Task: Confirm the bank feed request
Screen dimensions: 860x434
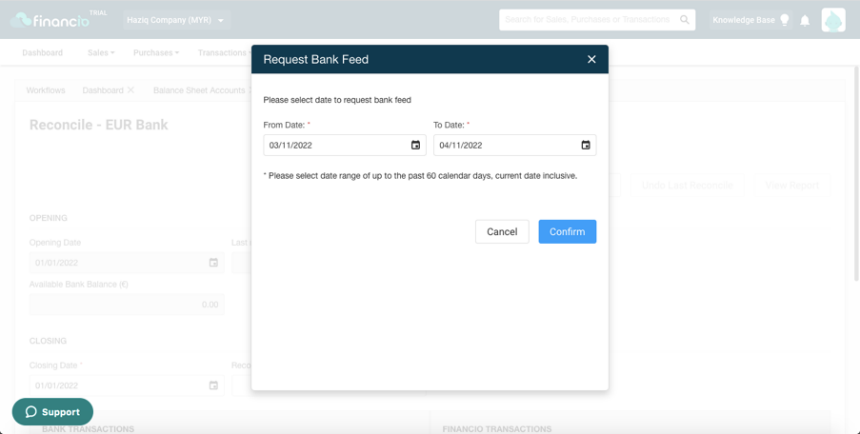Action: tap(567, 232)
